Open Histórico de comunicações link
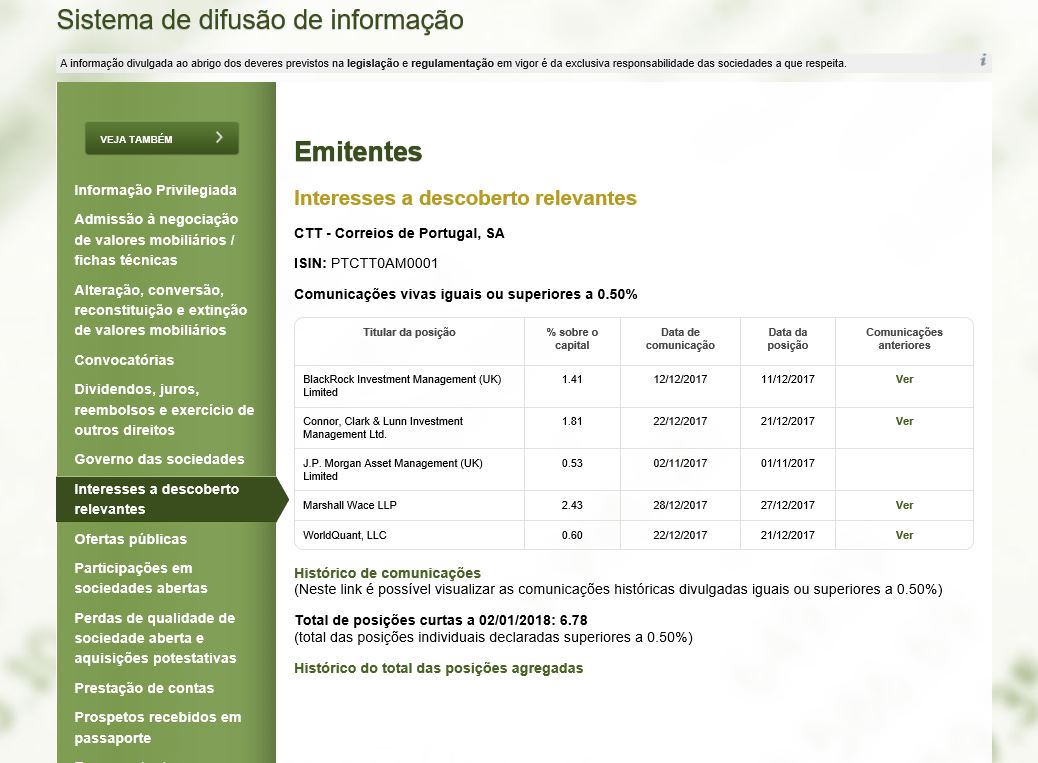The width and height of the screenshot is (1038, 763). [x=387, y=573]
